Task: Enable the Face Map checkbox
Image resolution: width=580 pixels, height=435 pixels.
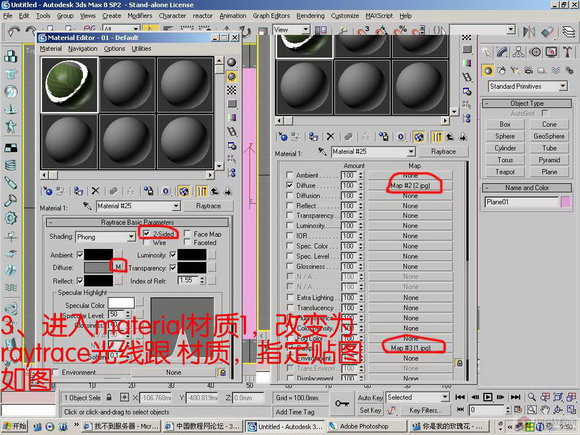Action: click(x=187, y=234)
